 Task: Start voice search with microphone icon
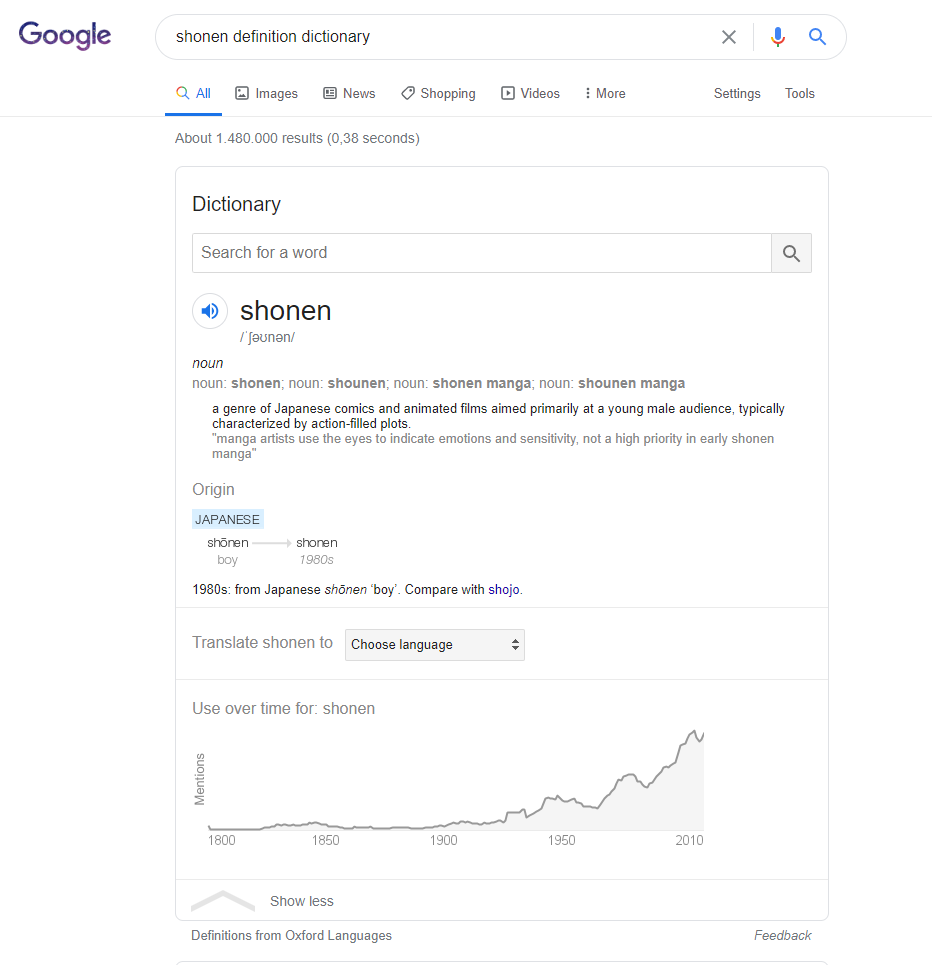[778, 37]
